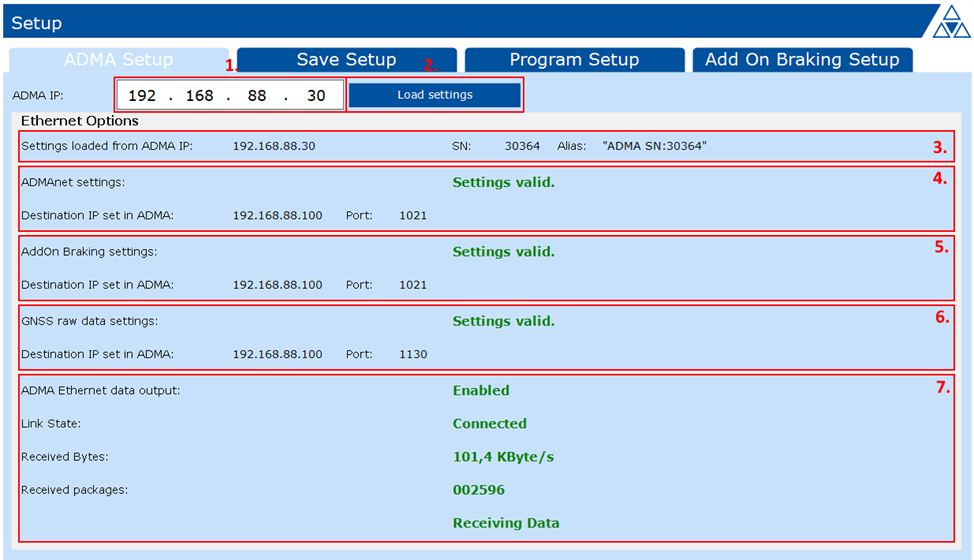Click the fourth IP octet field 30
This screenshot has height=560, width=974.
click(x=316, y=96)
